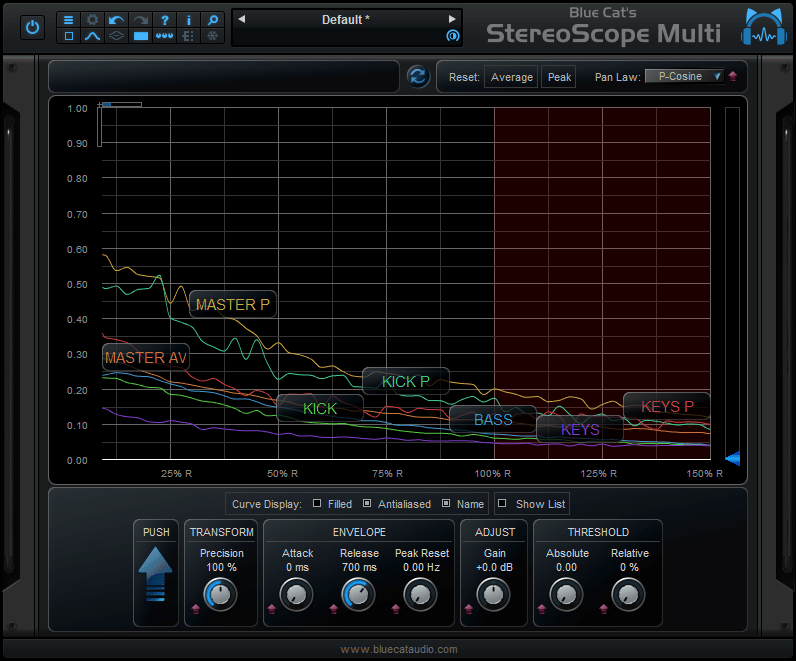Open the www.bluecataudio.com link
This screenshot has height=661, width=796.
click(x=398, y=649)
